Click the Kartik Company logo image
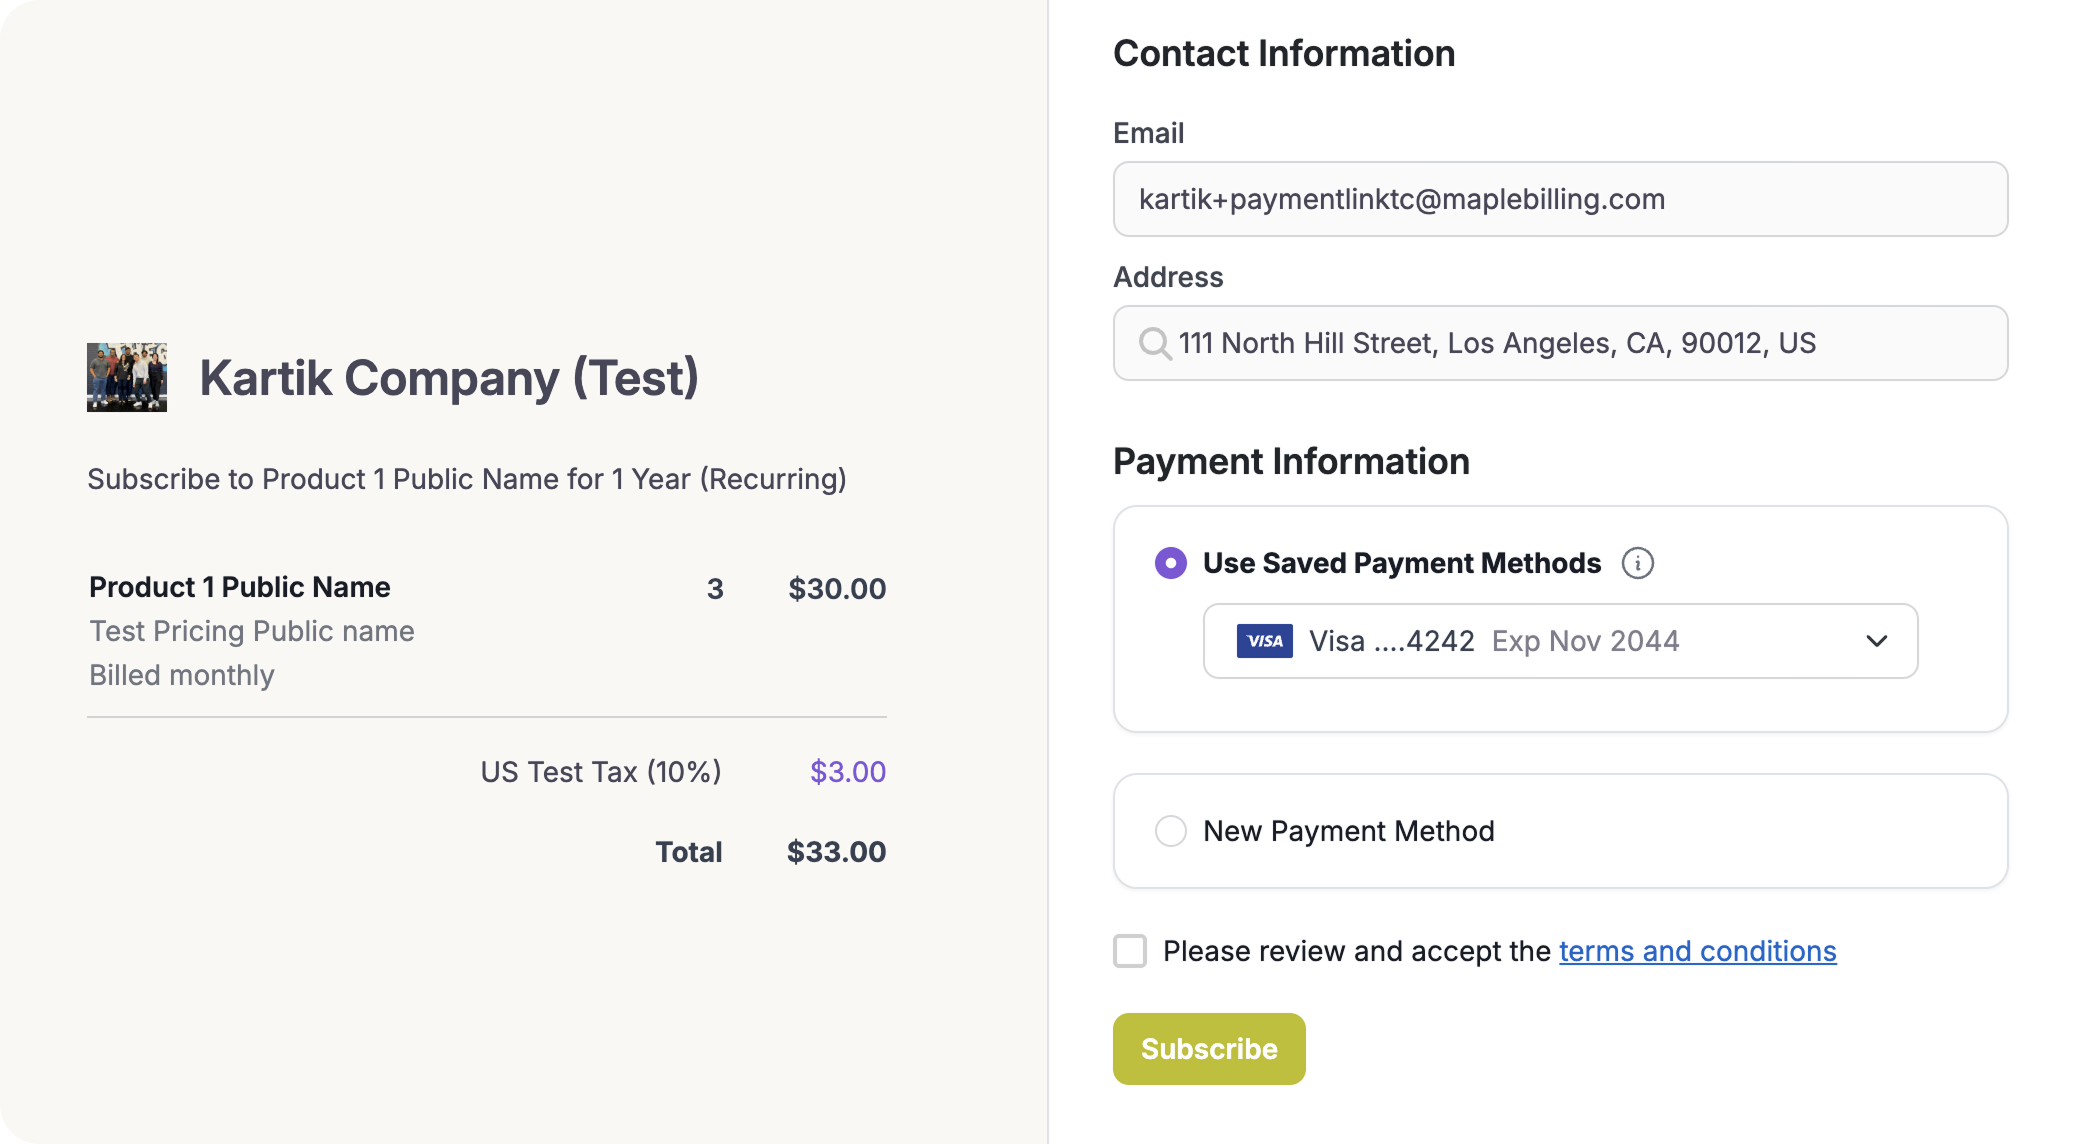This screenshot has height=1144, width=2100. [x=127, y=377]
